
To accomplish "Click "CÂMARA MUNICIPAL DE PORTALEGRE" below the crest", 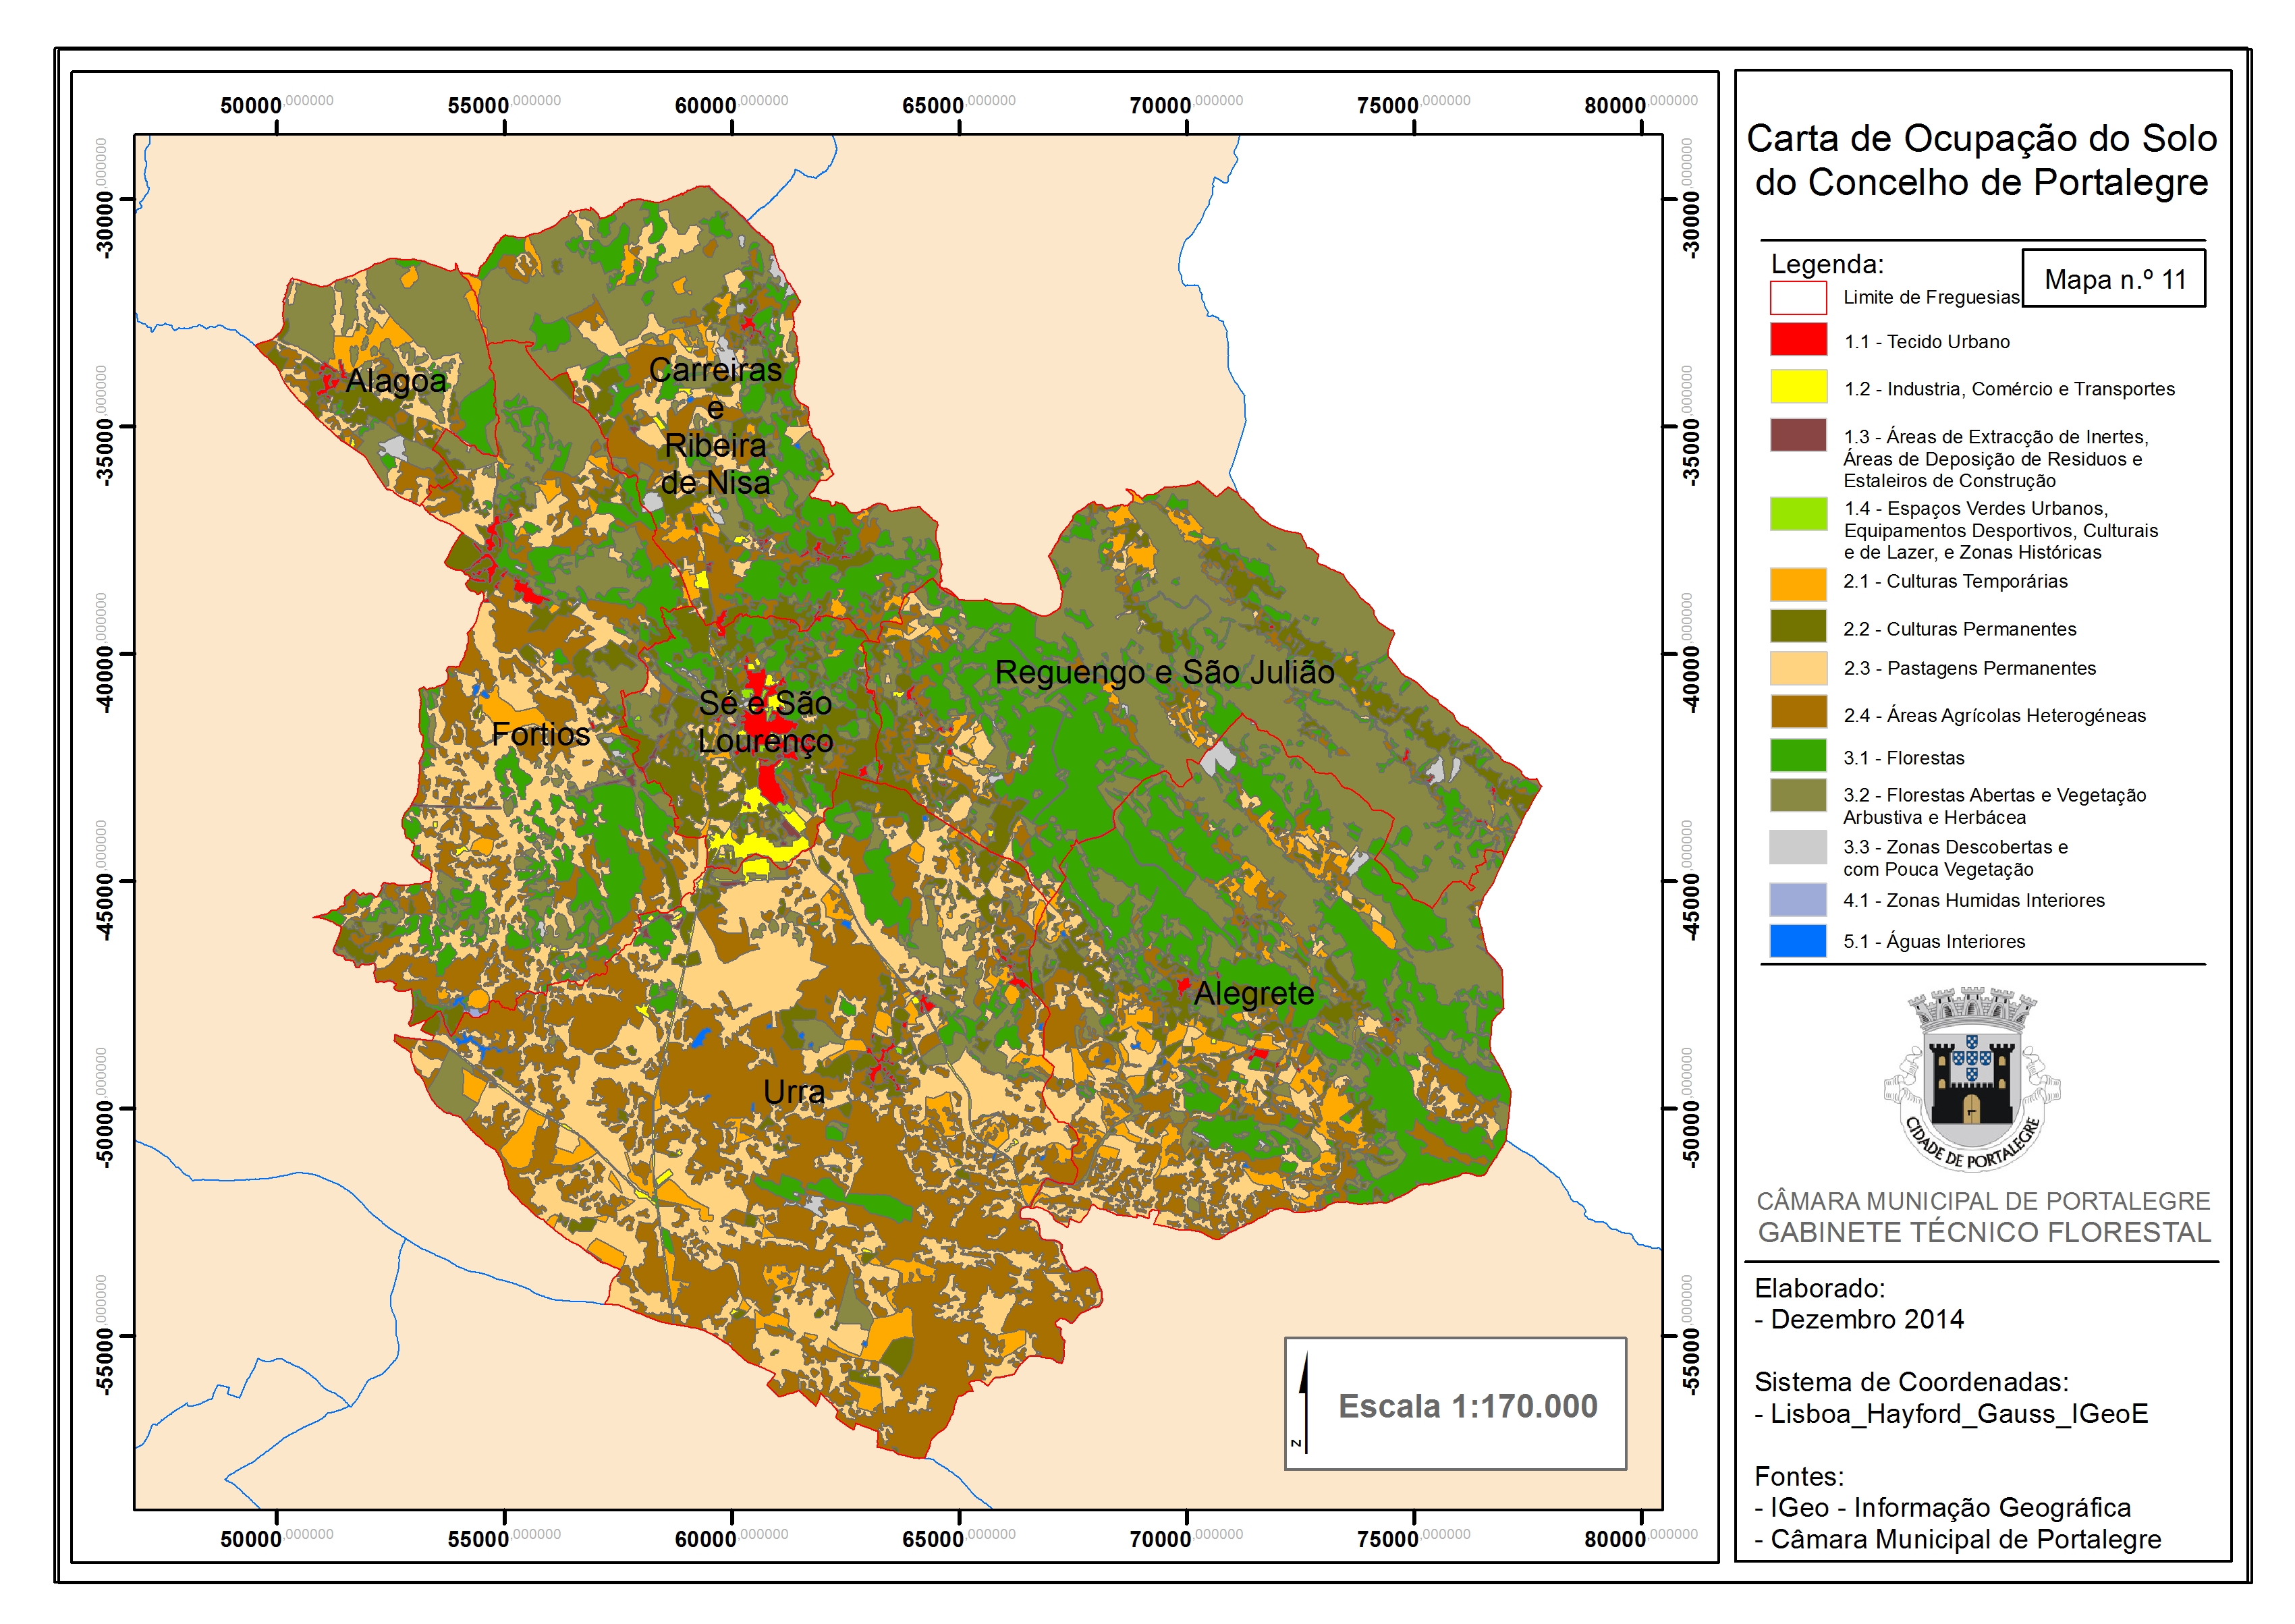I will (x=1984, y=1200).
